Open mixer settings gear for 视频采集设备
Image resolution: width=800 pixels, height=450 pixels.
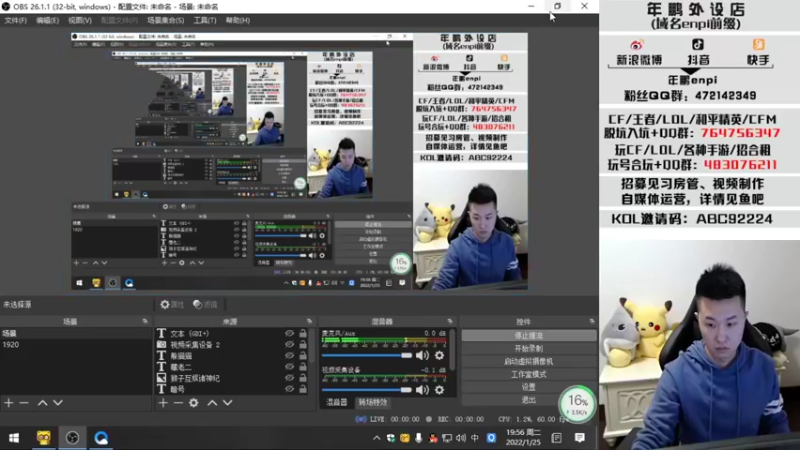pyautogui.click(x=439, y=390)
